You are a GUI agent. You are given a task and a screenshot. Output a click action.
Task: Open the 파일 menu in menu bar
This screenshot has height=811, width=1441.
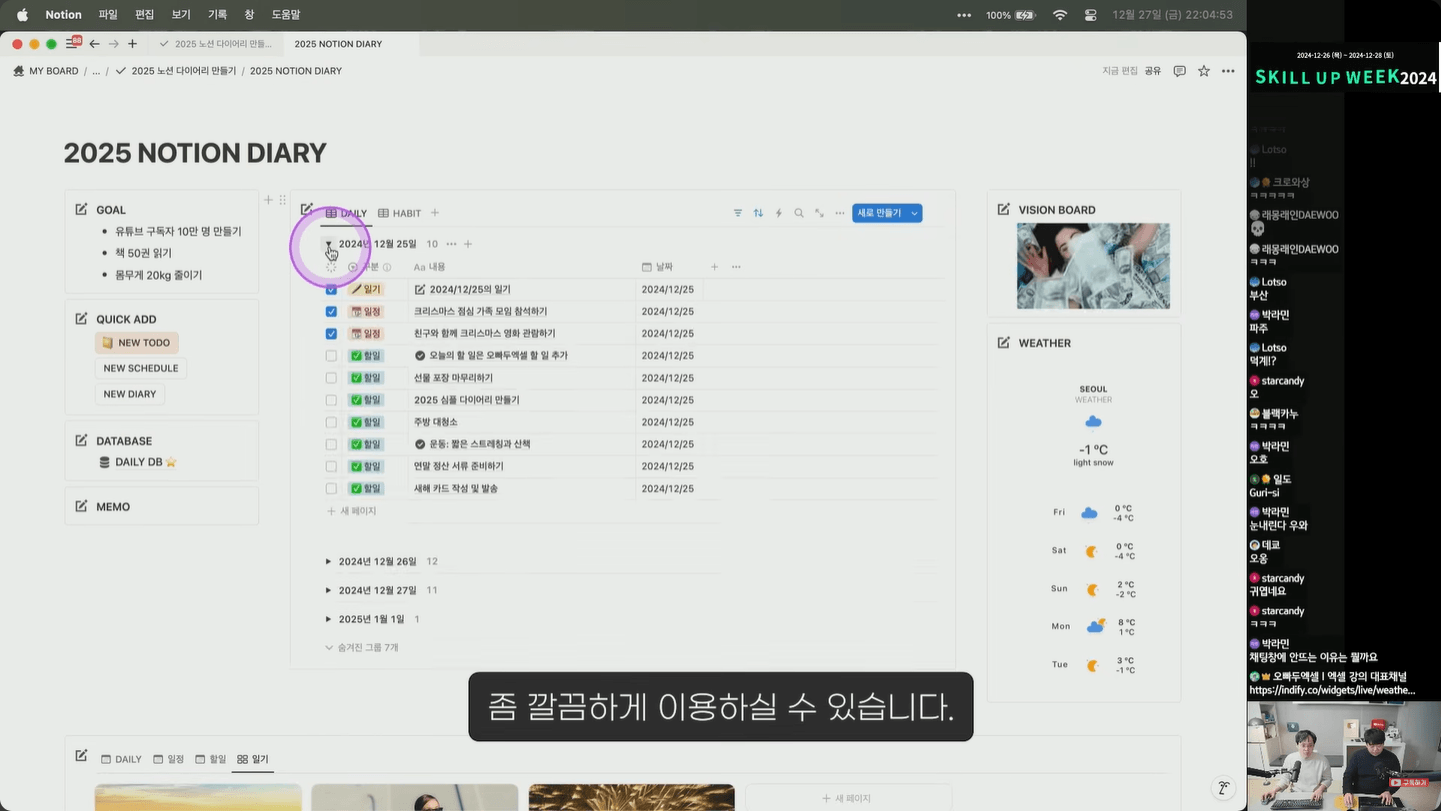[108, 15]
